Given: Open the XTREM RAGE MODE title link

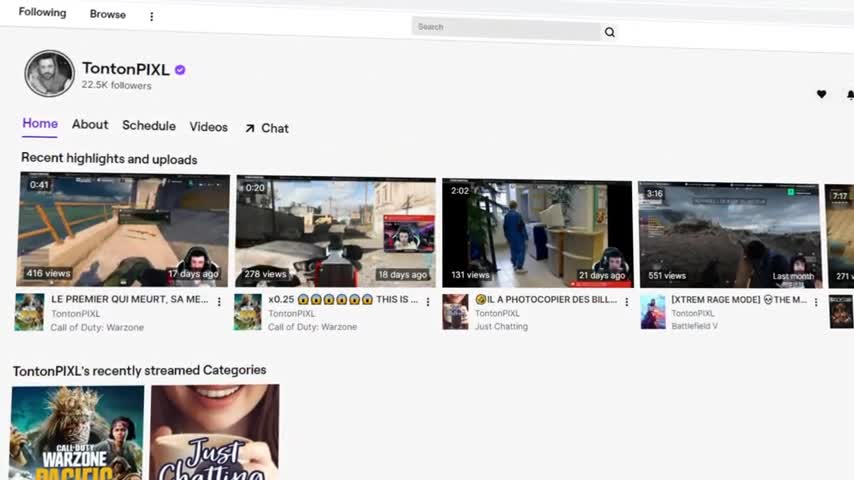Looking at the screenshot, I should point(739,300).
